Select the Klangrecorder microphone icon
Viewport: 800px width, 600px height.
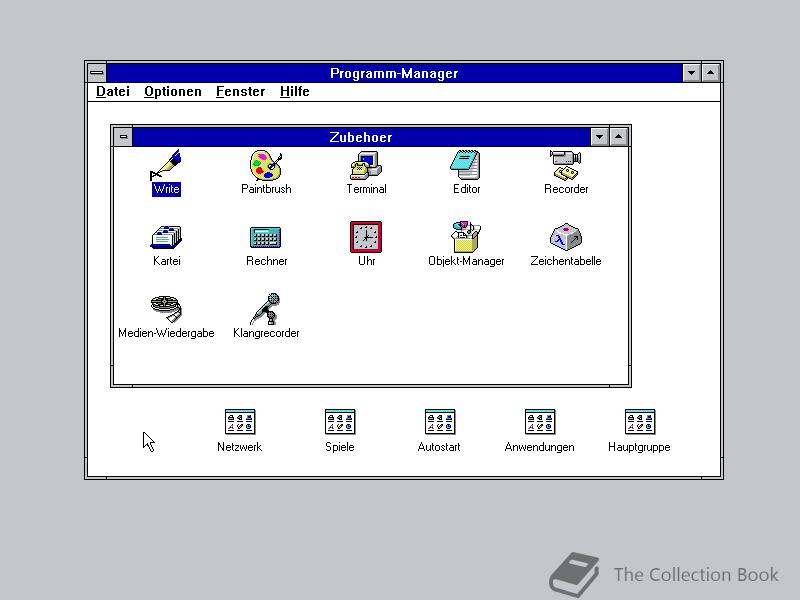point(266,309)
